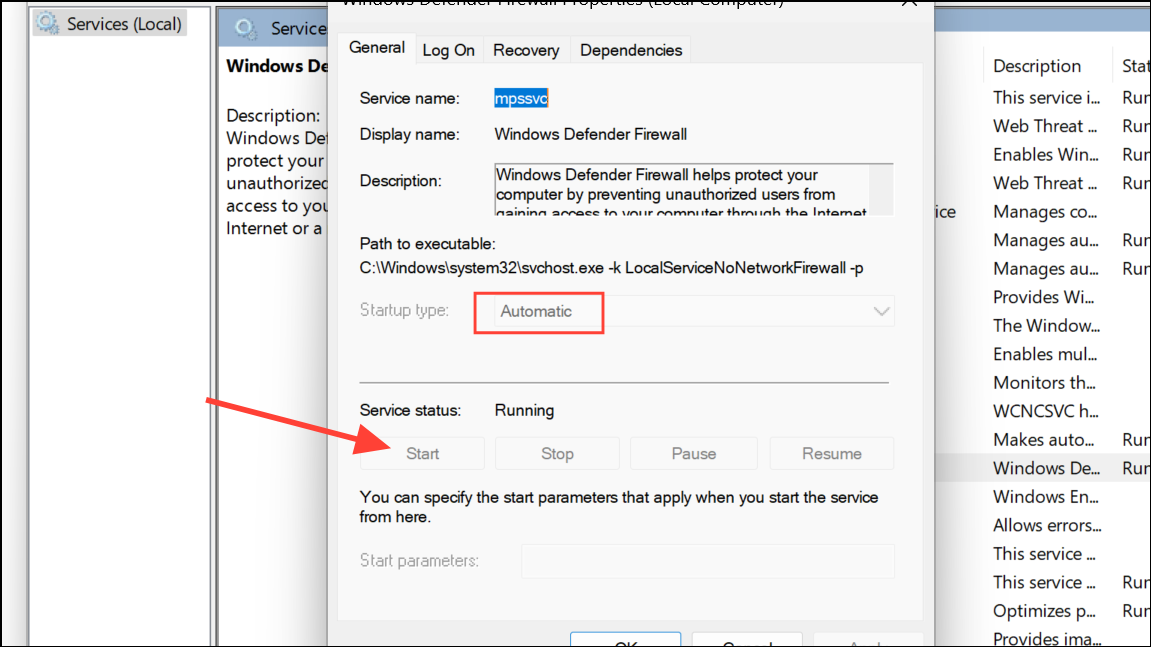Click the Stop service button

click(x=557, y=454)
